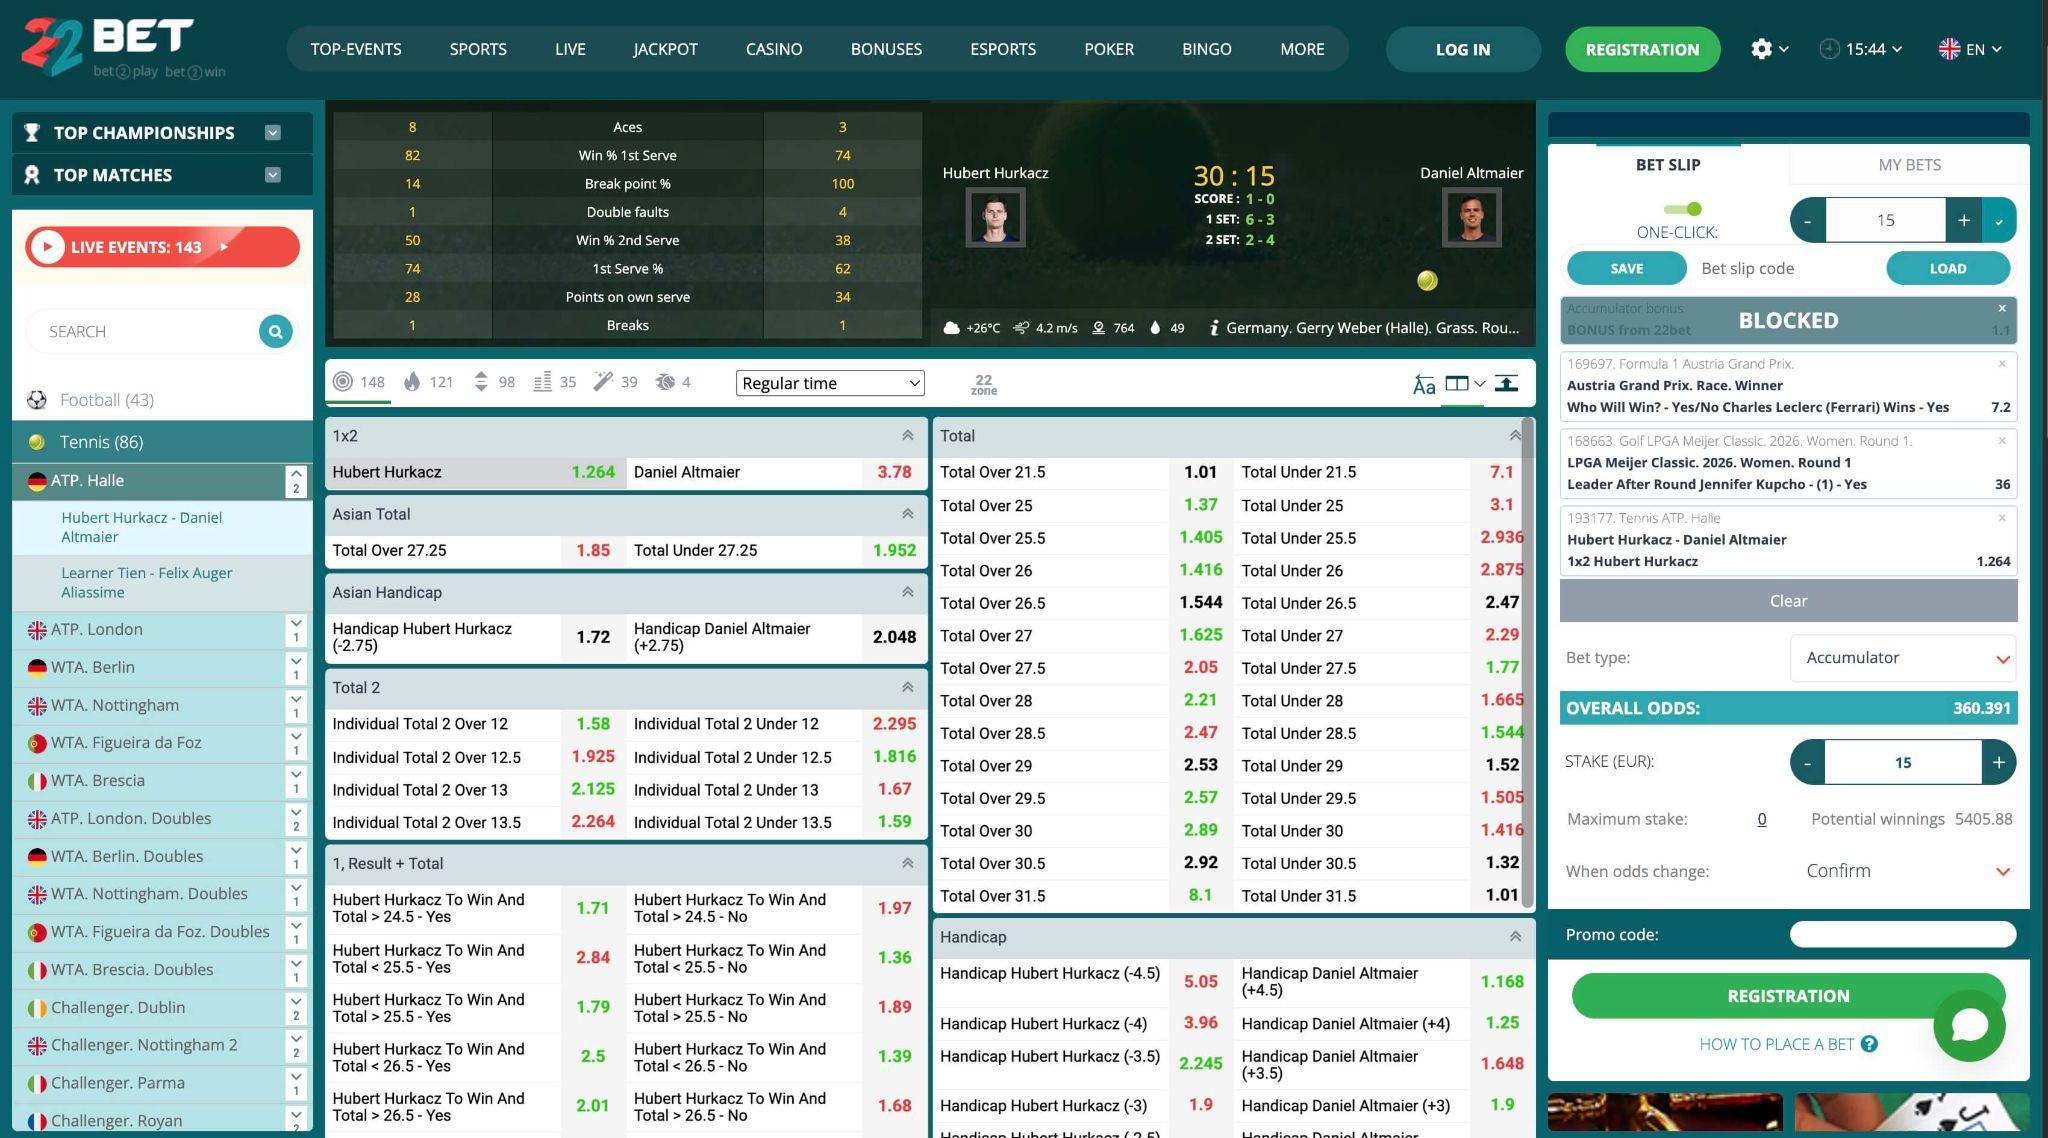The height and width of the screenshot is (1138, 2048).
Task: Click the search magnifier icon
Action: pos(275,331)
